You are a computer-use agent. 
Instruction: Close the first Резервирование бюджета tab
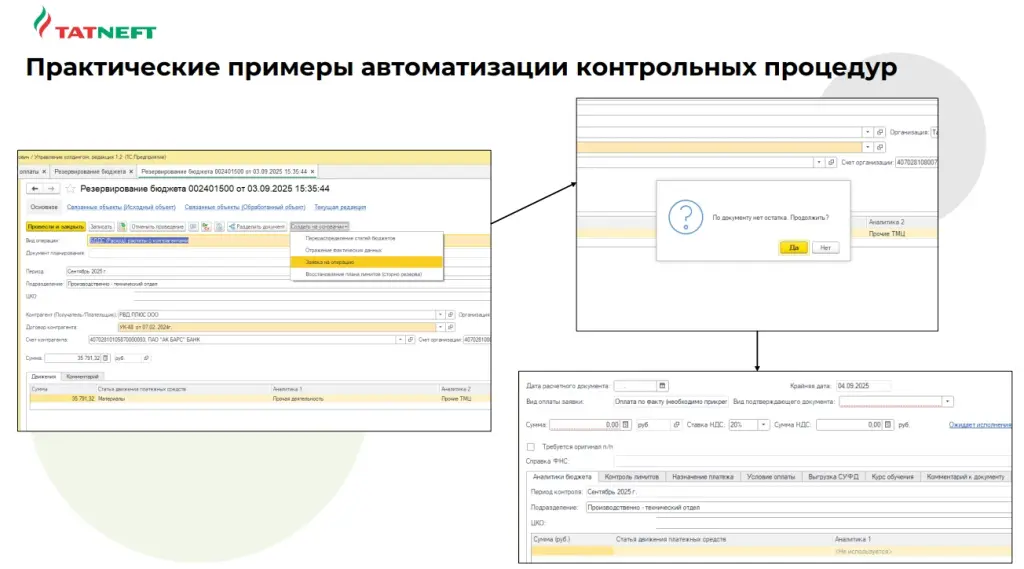131,172
